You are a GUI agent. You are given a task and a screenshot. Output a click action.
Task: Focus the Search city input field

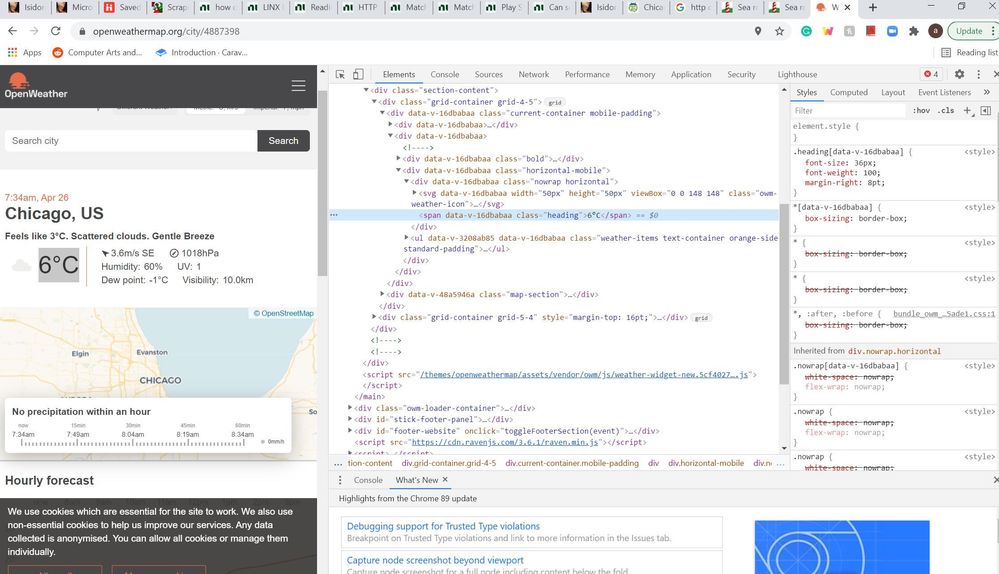pyautogui.click(x=131, y=141)
